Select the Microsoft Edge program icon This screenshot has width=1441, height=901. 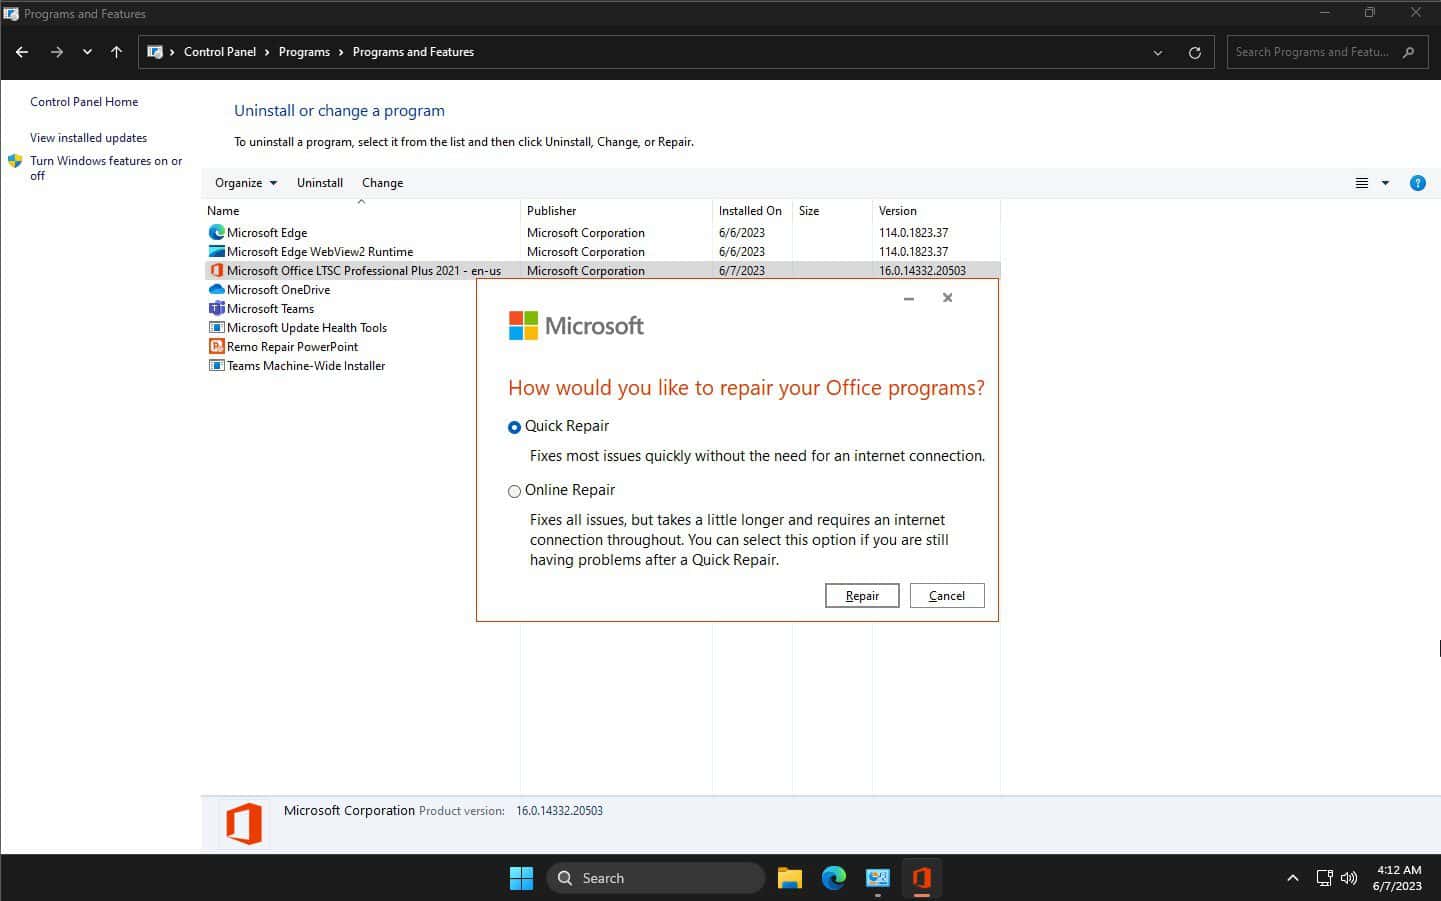click(x=216, y=232)
